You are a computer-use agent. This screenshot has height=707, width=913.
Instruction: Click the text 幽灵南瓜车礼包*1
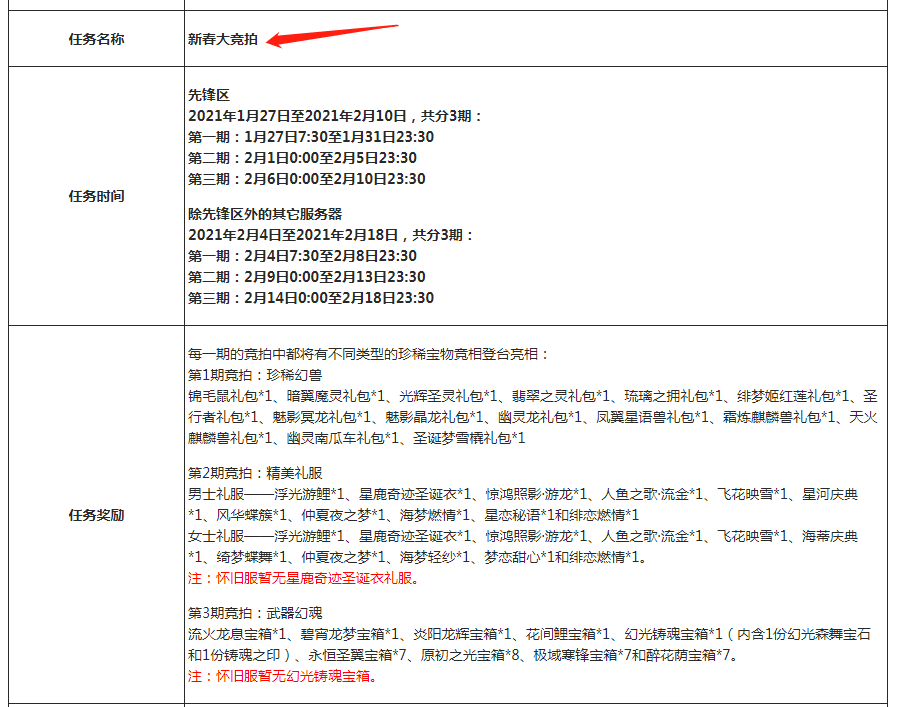[342, 438]
